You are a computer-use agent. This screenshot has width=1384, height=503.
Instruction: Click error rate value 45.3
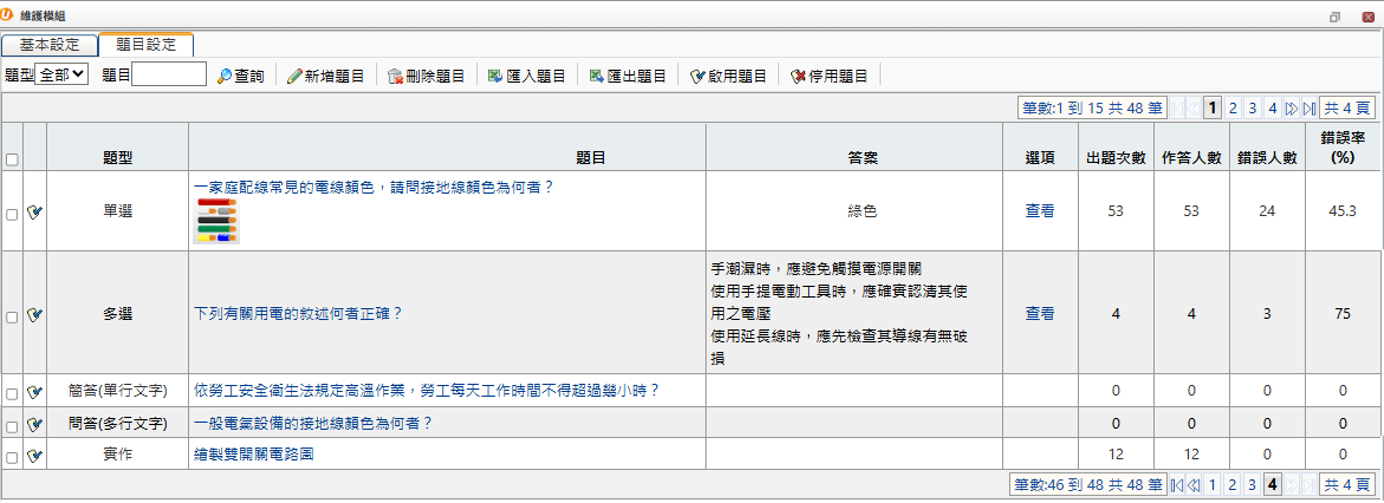point(1343,211)
